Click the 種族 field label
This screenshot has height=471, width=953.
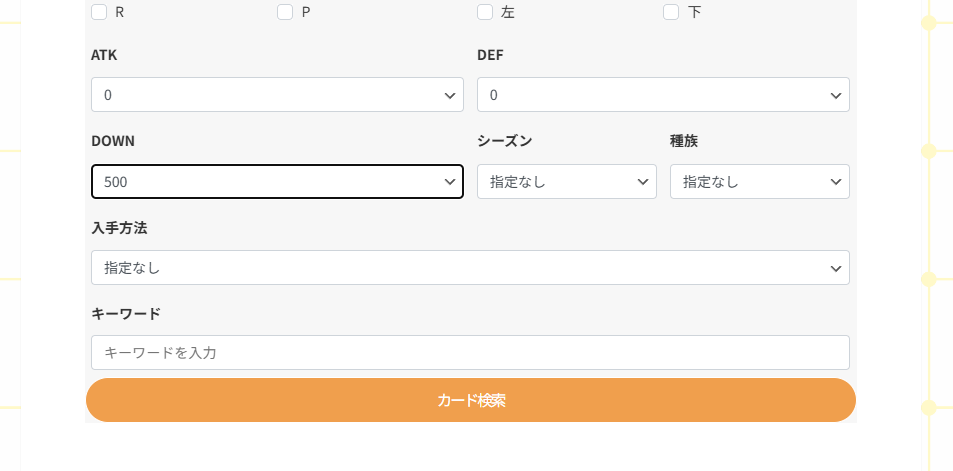pyautogui.click(x=684, y=141)
